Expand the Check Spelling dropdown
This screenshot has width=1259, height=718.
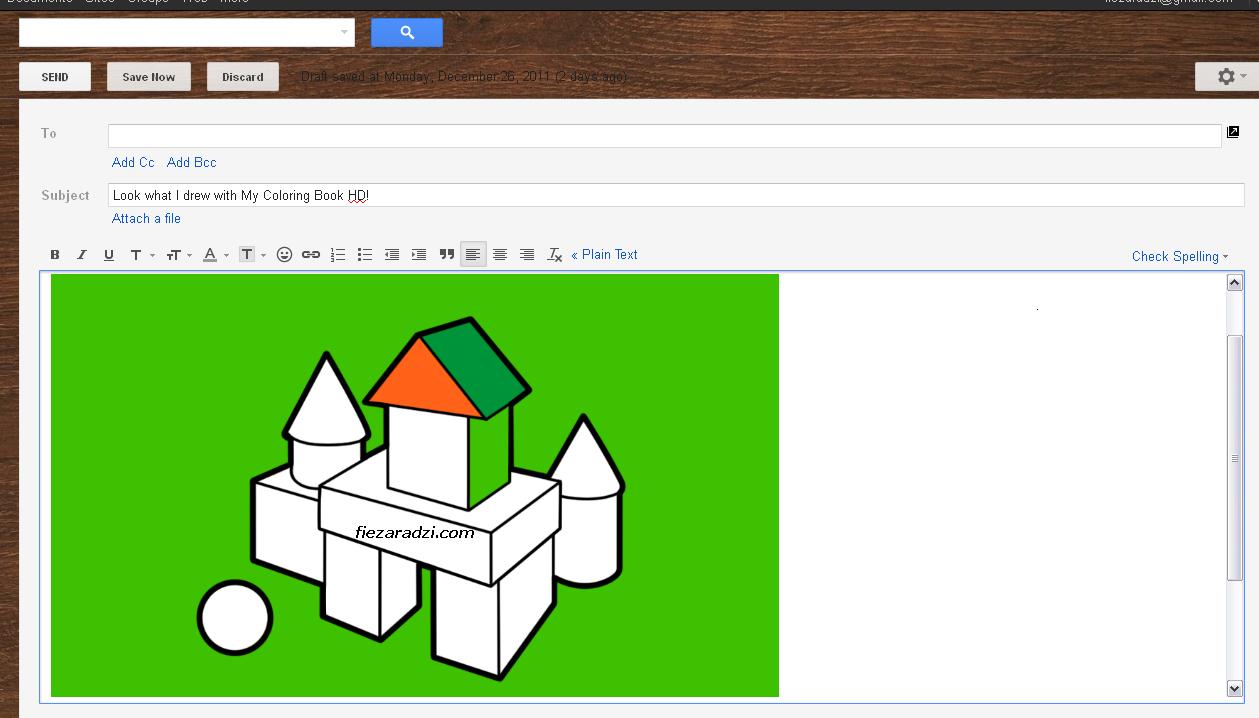[x=1179, y=257]
